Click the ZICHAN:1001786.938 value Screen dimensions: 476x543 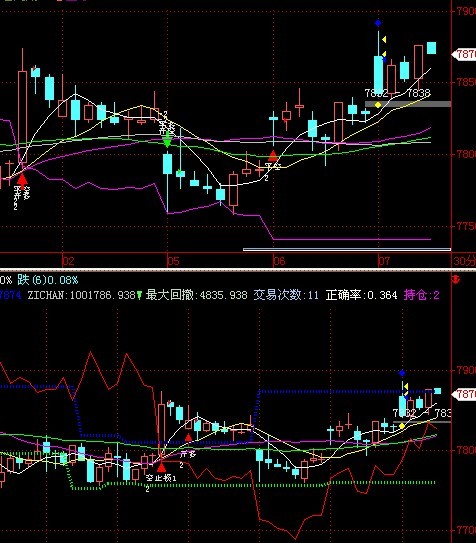[x=81, y=295]
